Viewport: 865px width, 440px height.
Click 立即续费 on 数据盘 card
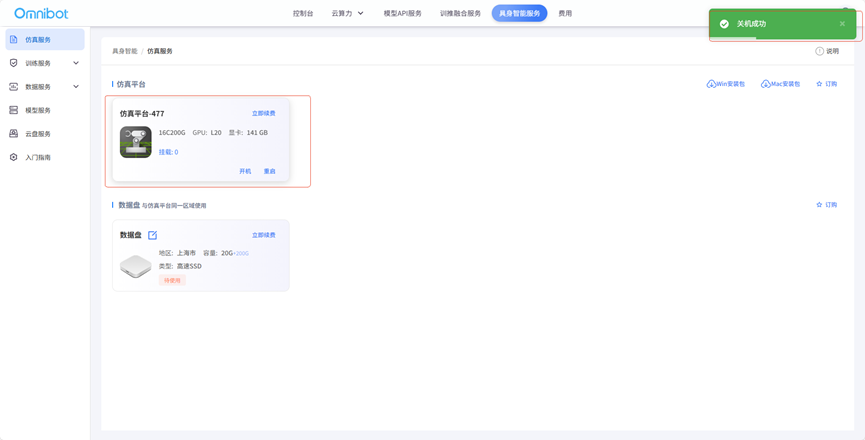pyautogui.click(x=264, y=235)
